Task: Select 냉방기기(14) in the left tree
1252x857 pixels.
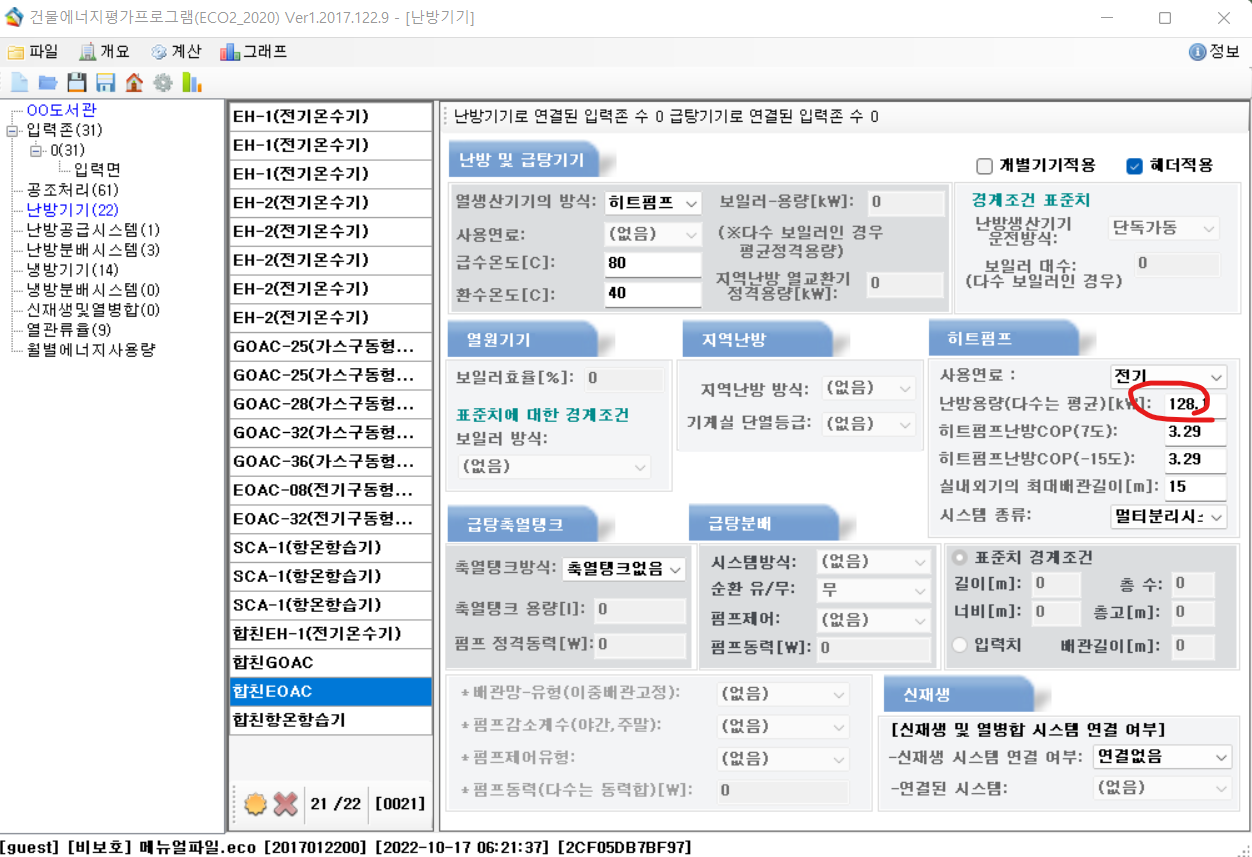Action: tap(72, 270)
